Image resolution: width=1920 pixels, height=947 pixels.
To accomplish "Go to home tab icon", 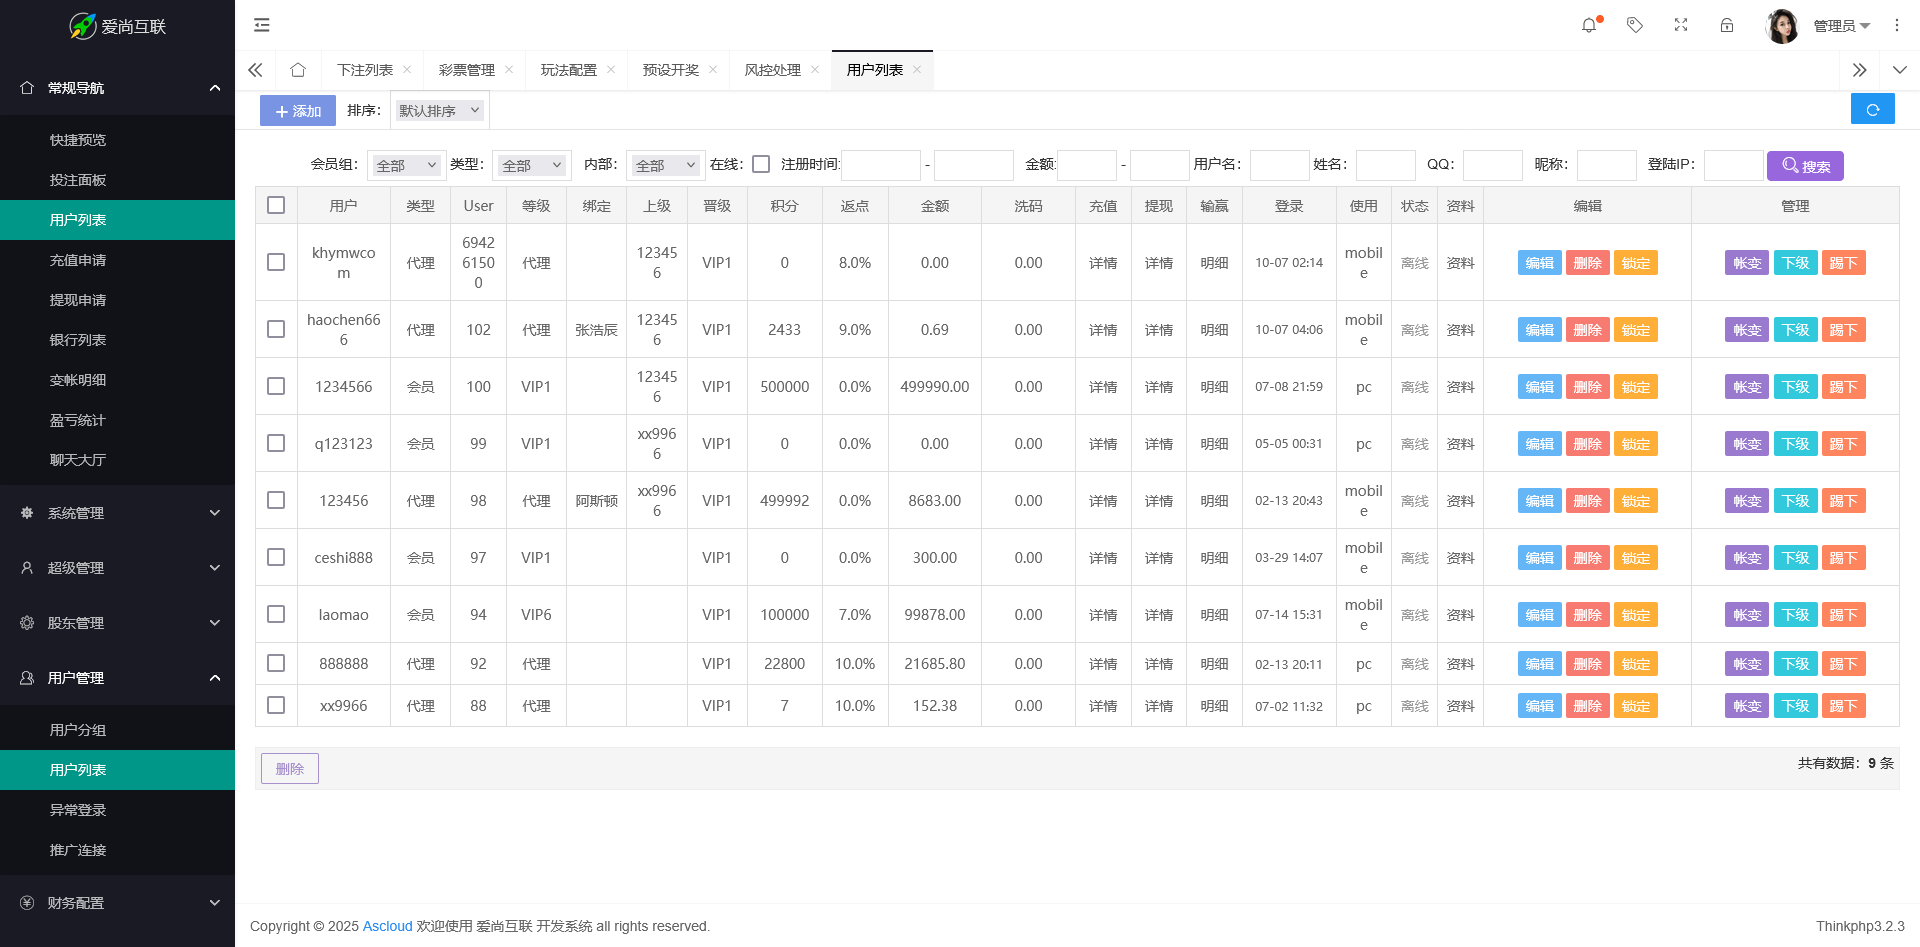I will (x=298, y=70).
